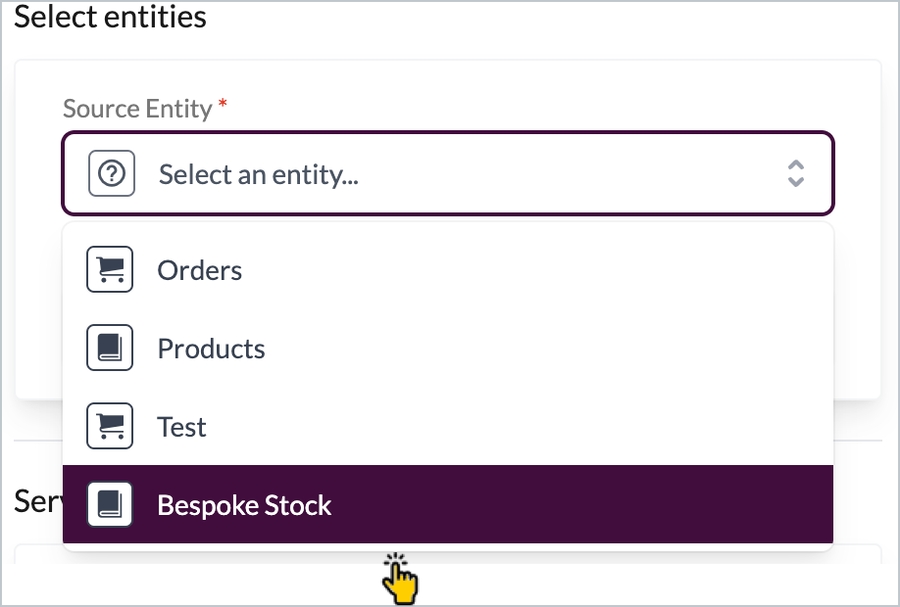Viewport: 900px width, 607px height.
Task: Click the shopping cart icon beside Test
Action: [110, 426]
